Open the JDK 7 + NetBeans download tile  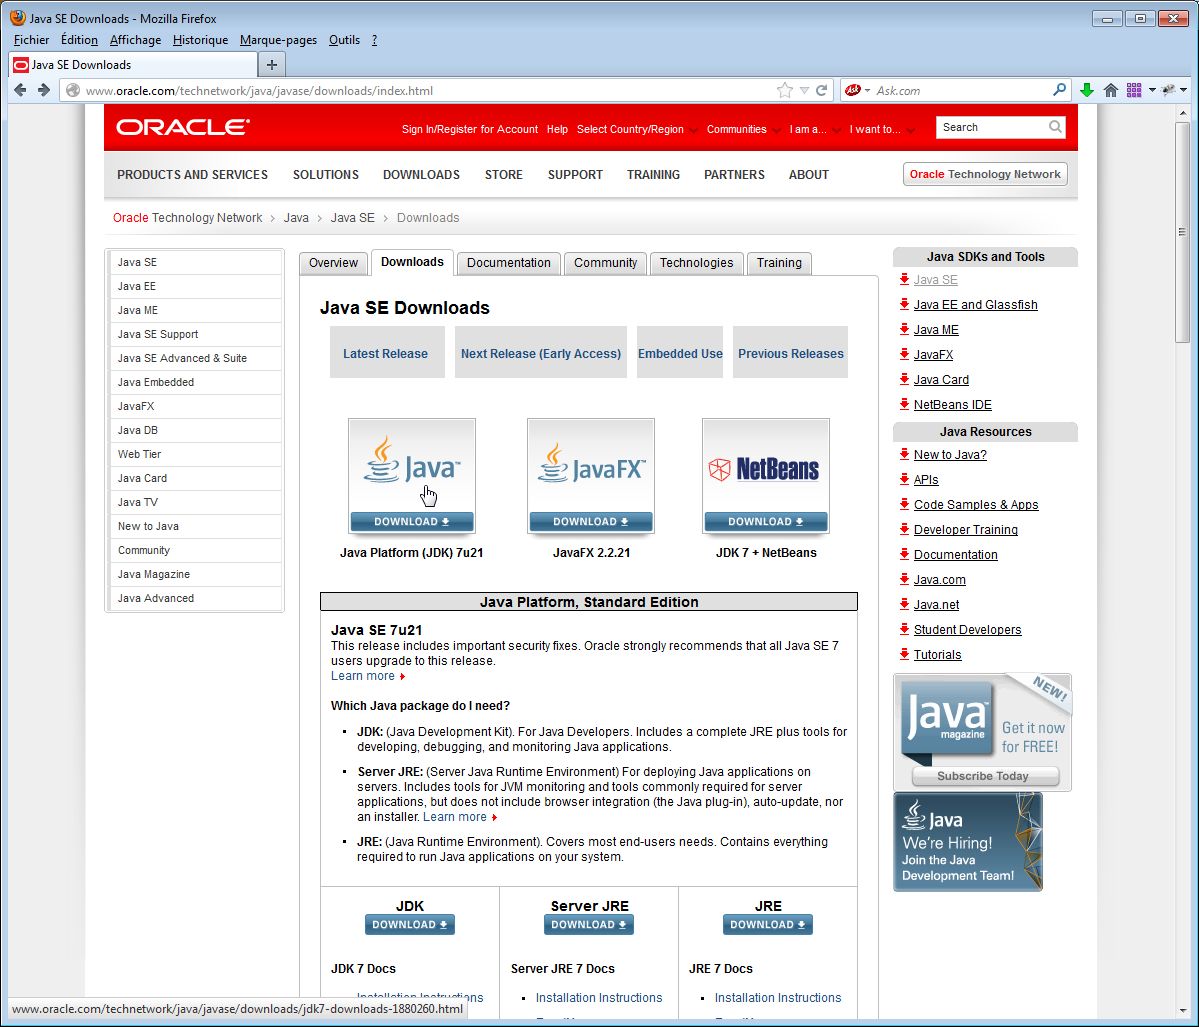click(x=765, y=476)
